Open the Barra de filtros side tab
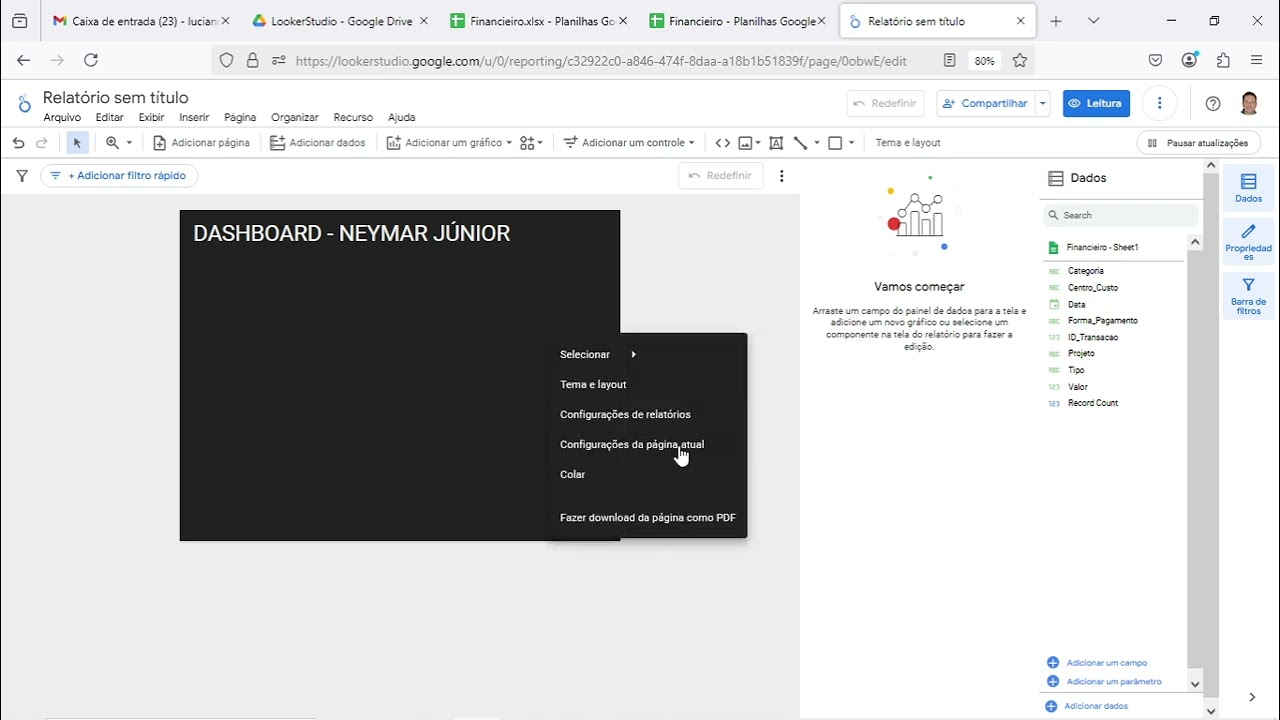 coord(1248,296)
